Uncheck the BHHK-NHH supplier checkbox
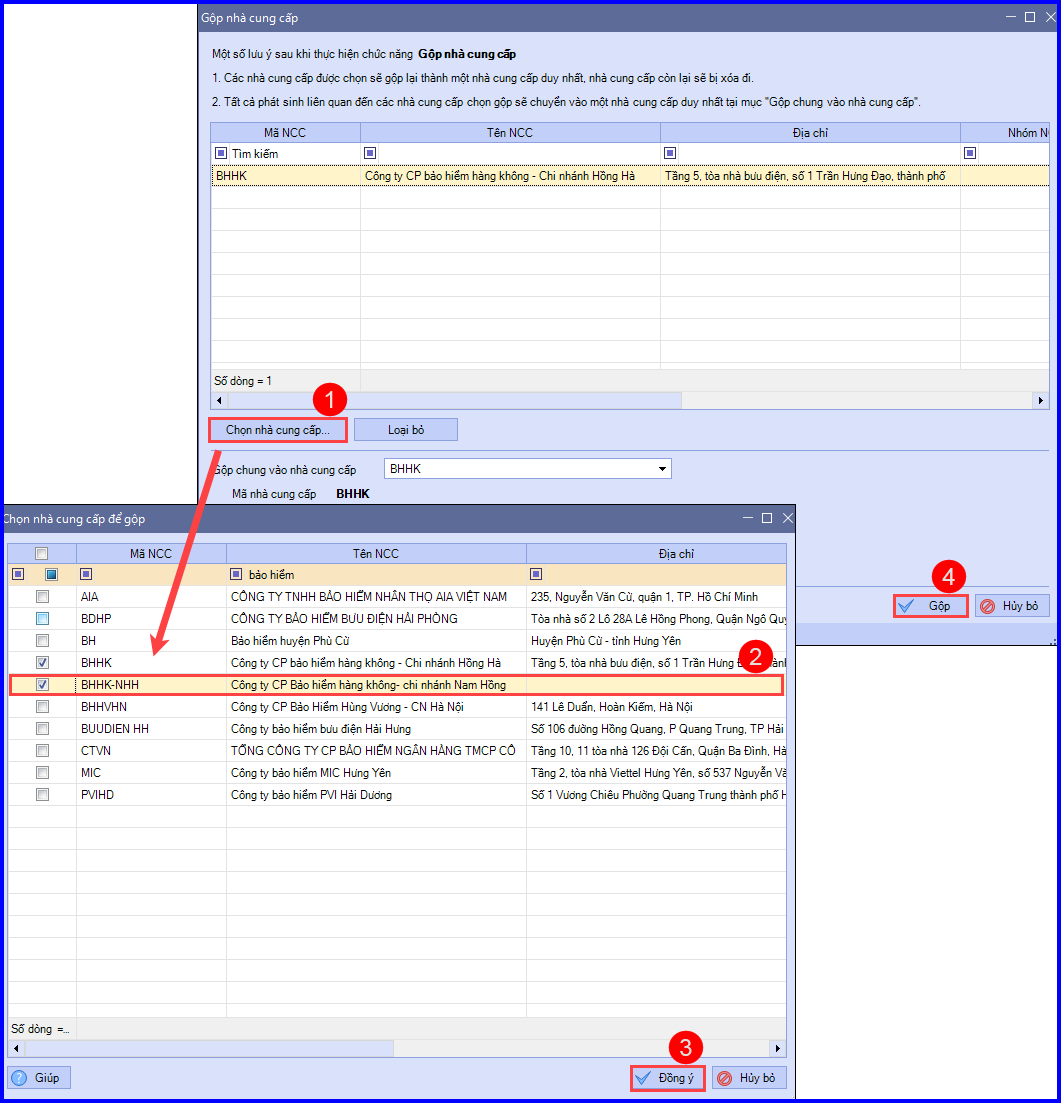Viewport: 1061px width, 1103px height. click(x=43, y=684)
